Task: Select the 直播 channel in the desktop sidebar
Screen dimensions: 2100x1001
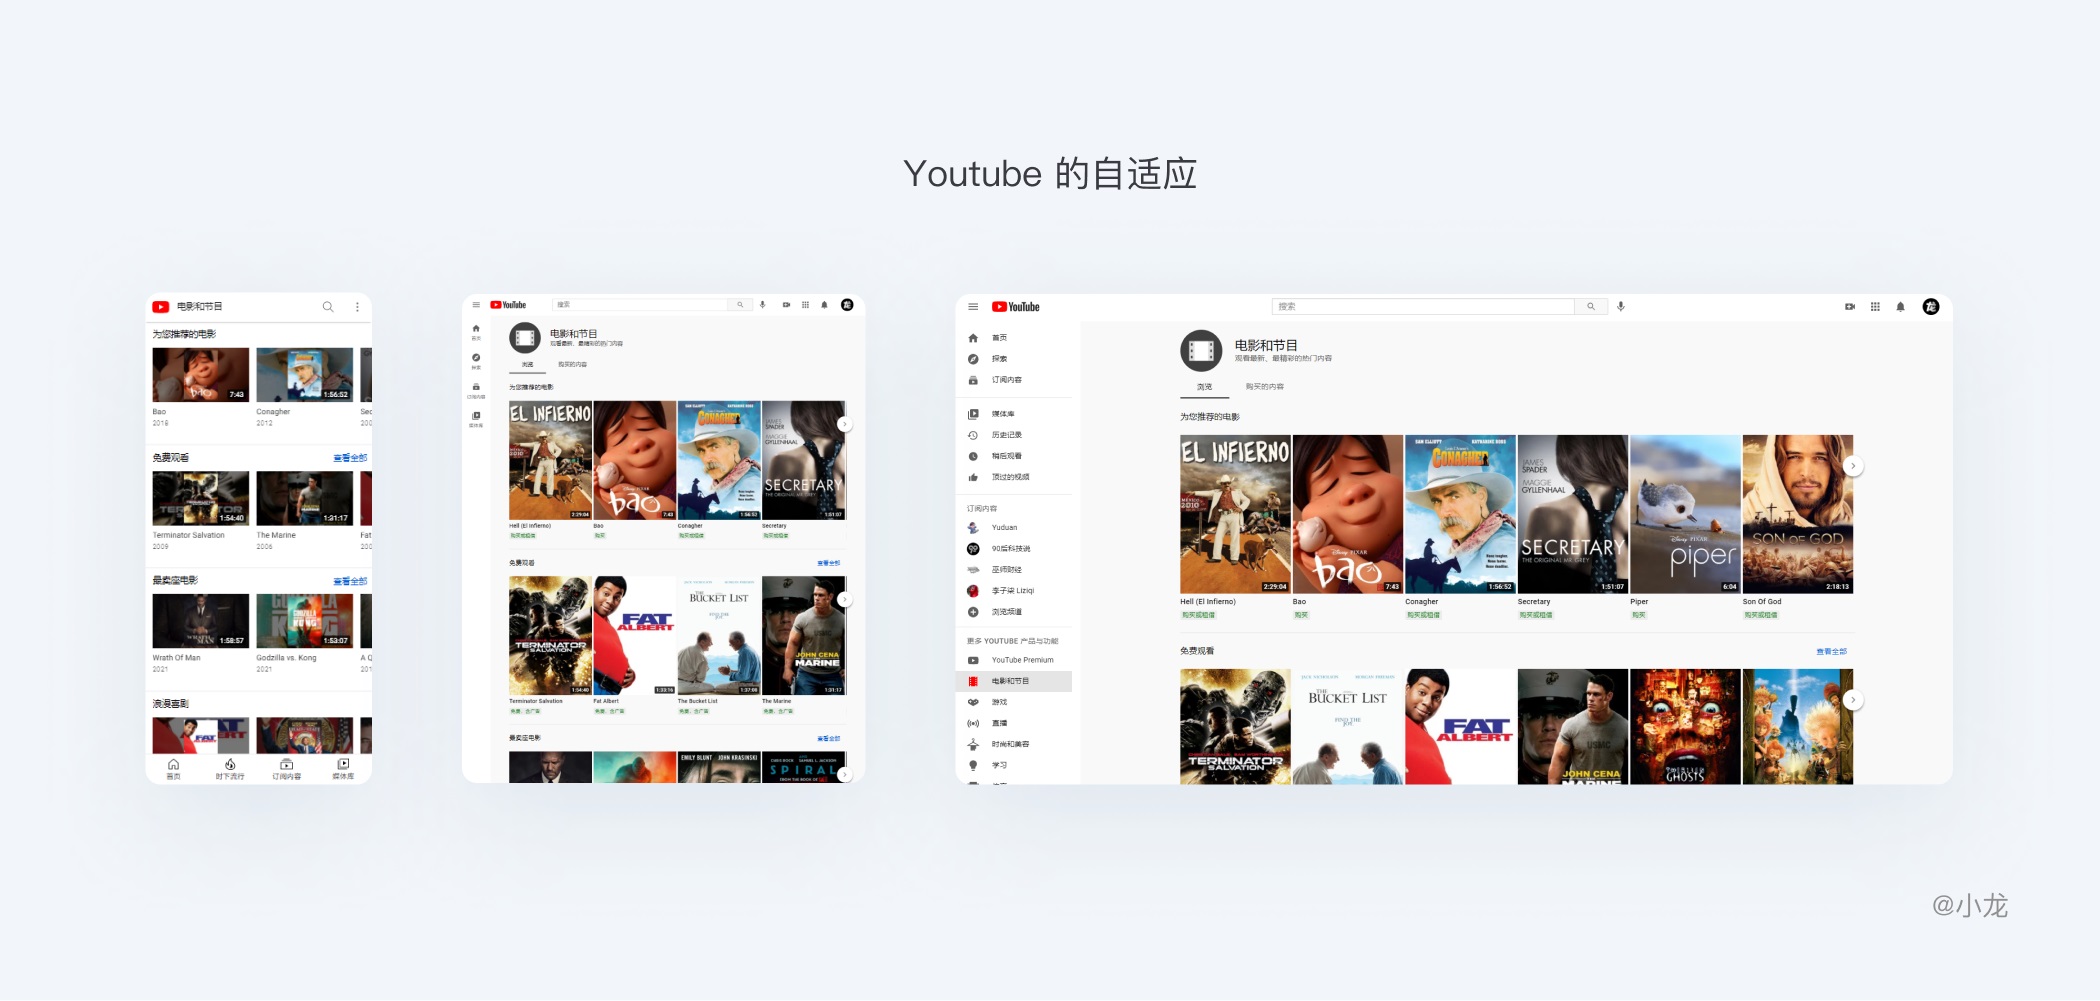Action: (998, 722)
